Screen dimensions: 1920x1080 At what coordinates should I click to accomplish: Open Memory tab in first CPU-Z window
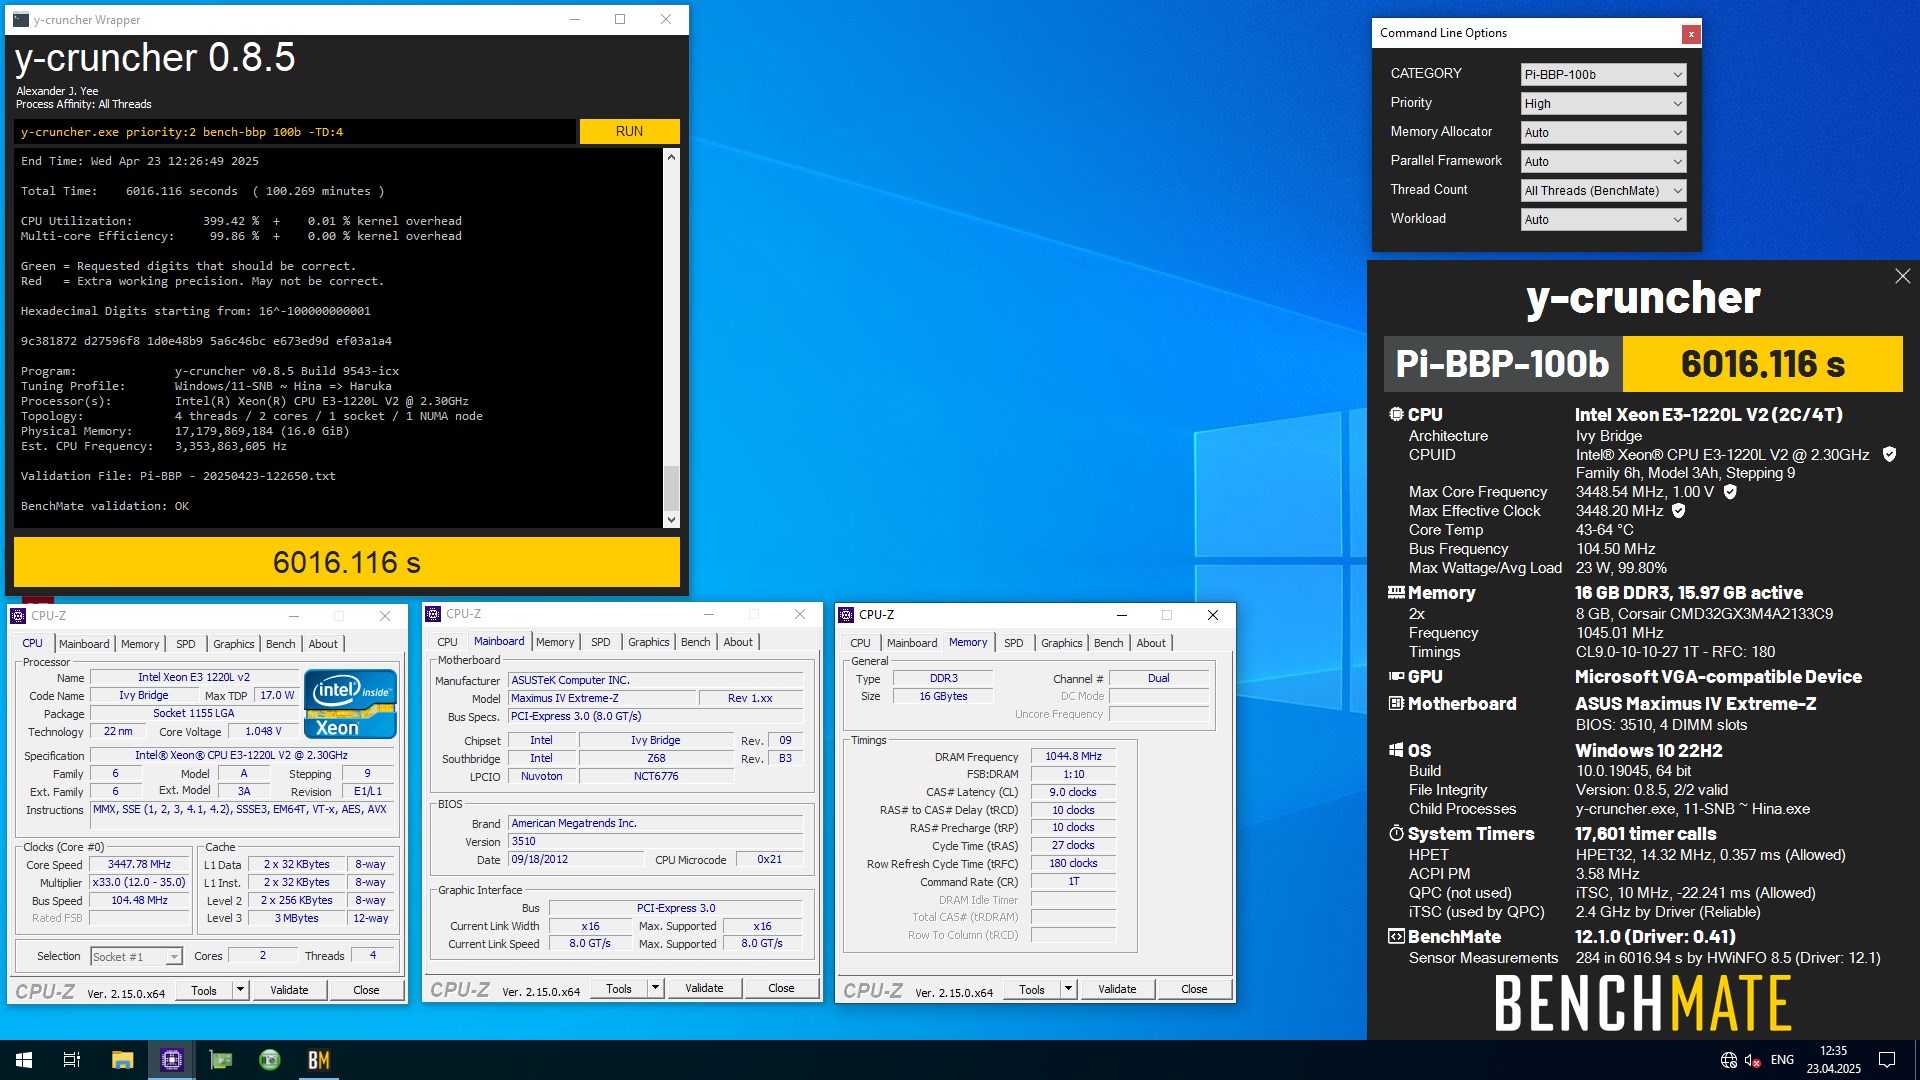(x=140, y=644)
